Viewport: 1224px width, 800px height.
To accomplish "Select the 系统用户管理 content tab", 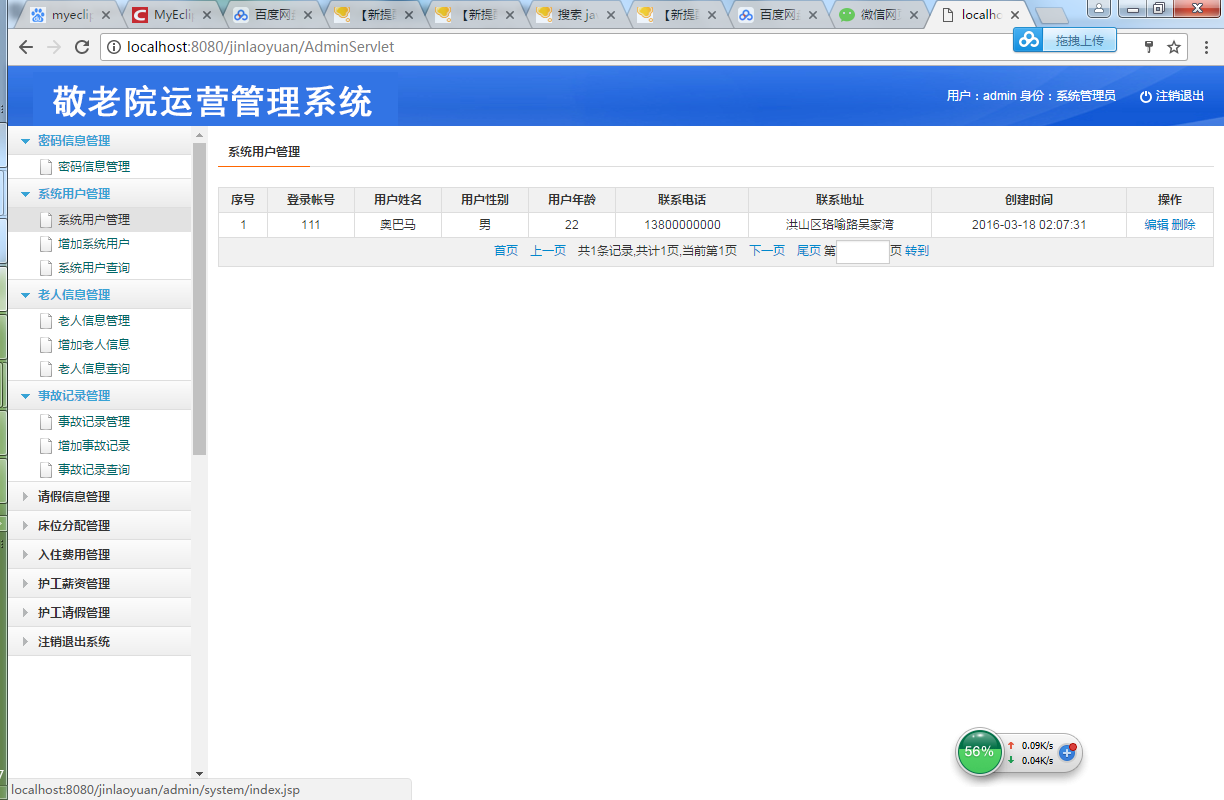I will coord(264,152).
